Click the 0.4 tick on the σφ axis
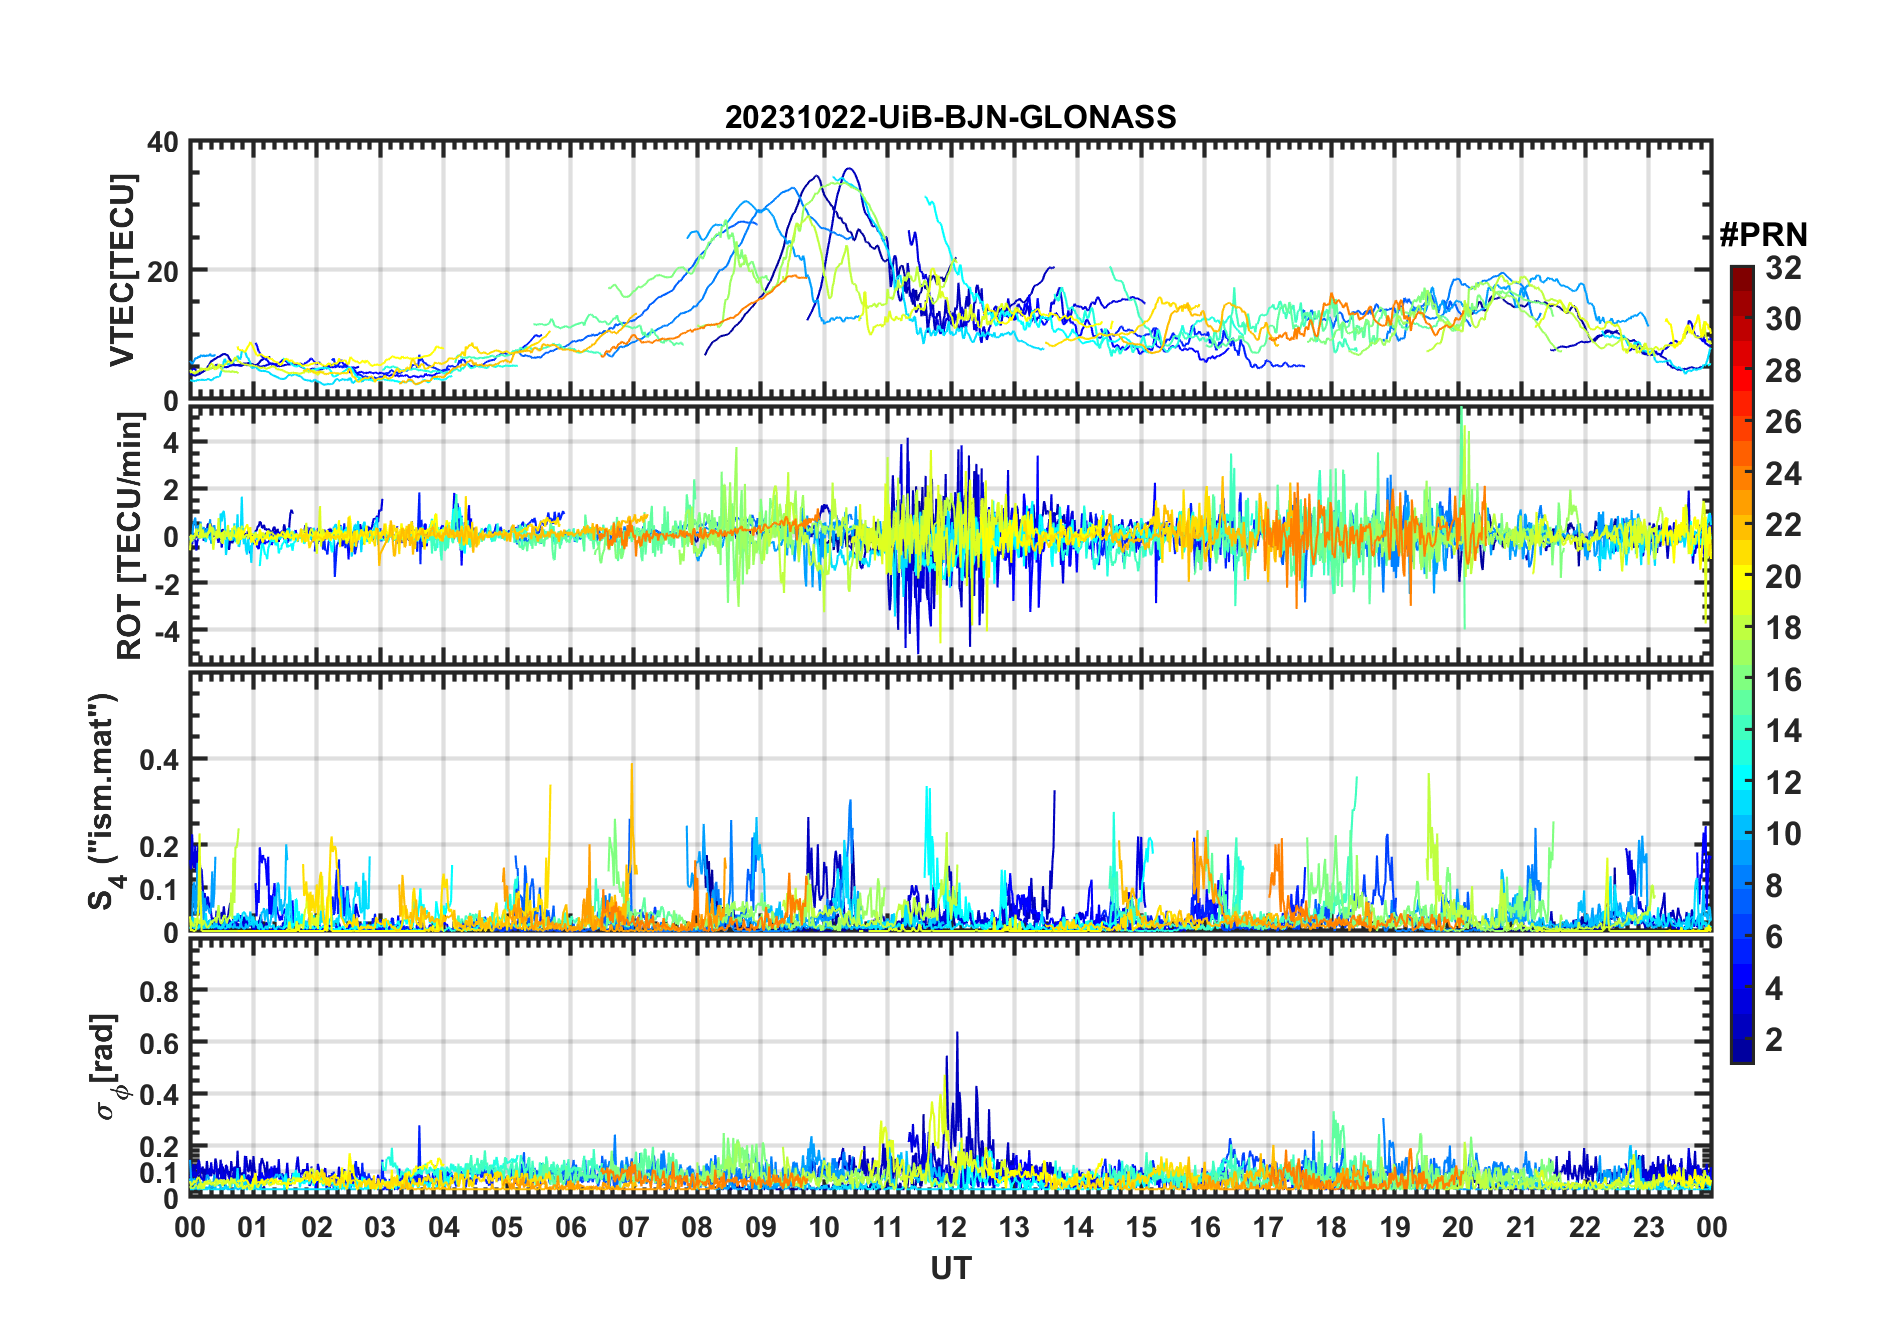 [159, 1095]
